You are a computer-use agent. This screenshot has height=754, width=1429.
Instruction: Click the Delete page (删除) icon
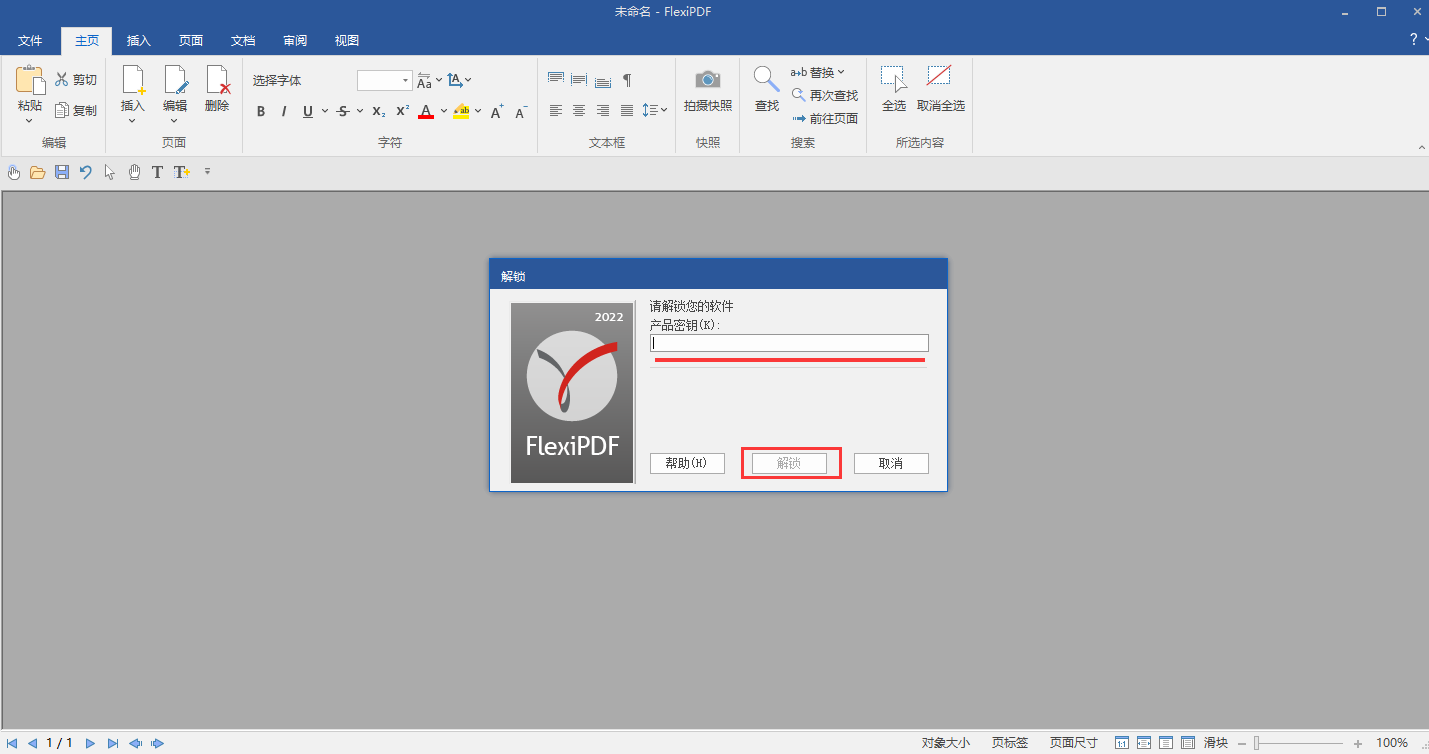217,80
